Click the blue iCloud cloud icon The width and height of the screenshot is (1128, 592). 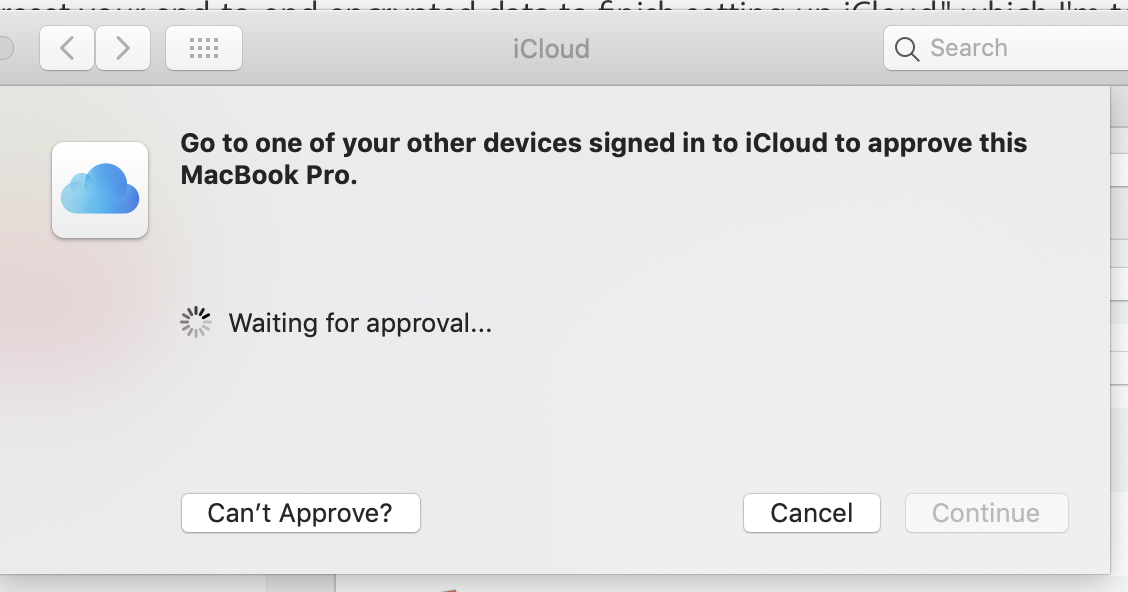click(100, 190)
